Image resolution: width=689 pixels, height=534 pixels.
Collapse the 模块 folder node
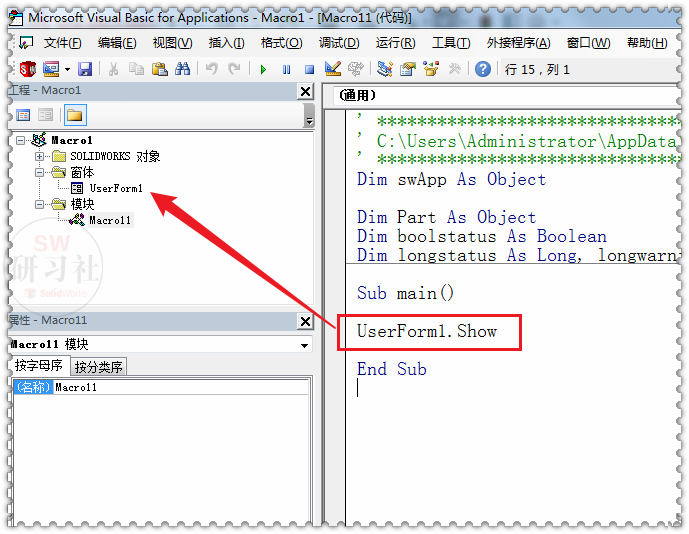pos(40,204)
